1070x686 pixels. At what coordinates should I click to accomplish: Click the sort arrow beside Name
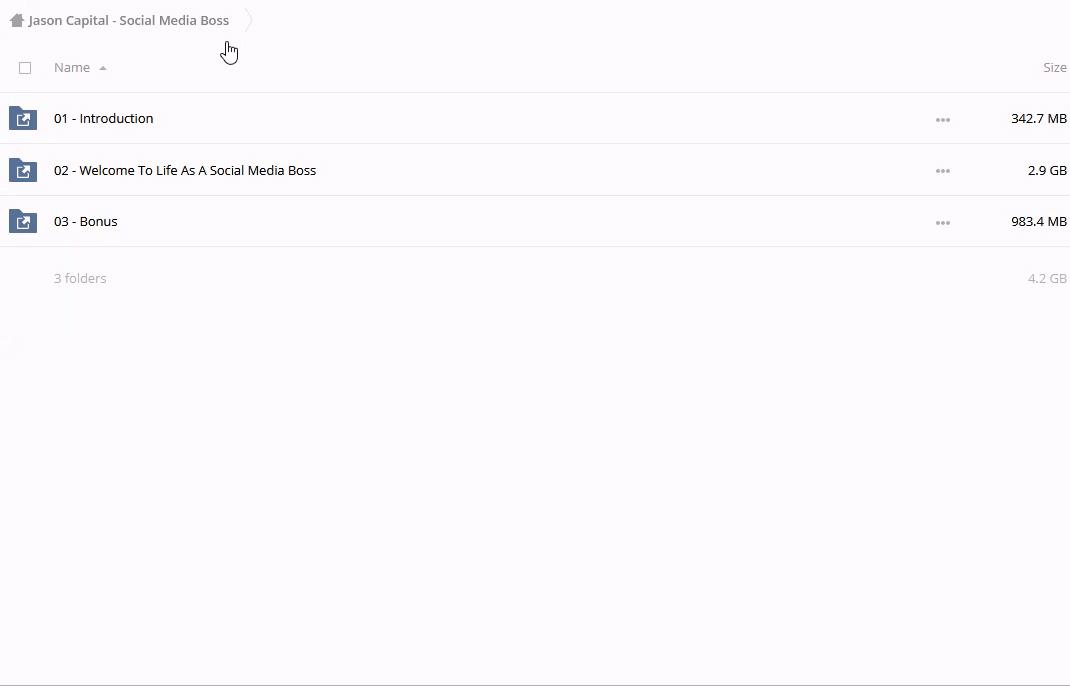tap(103, 68)
